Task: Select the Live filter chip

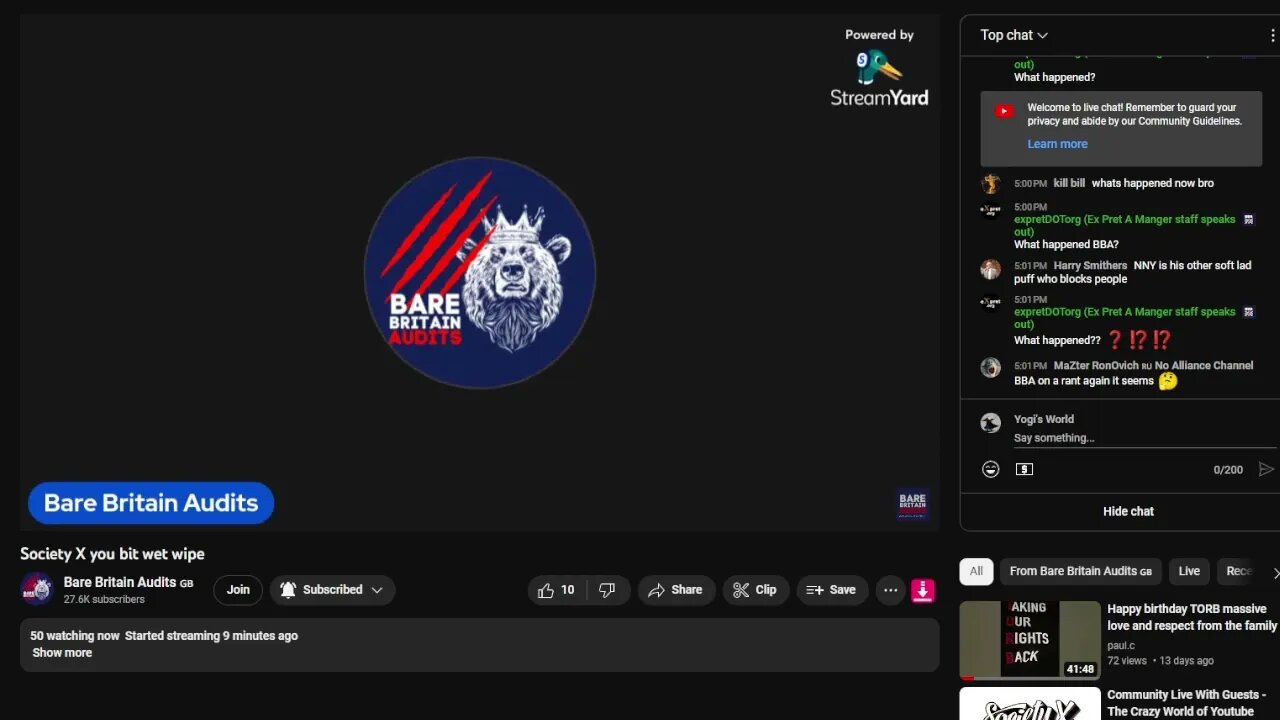Action: (1189, 571)
